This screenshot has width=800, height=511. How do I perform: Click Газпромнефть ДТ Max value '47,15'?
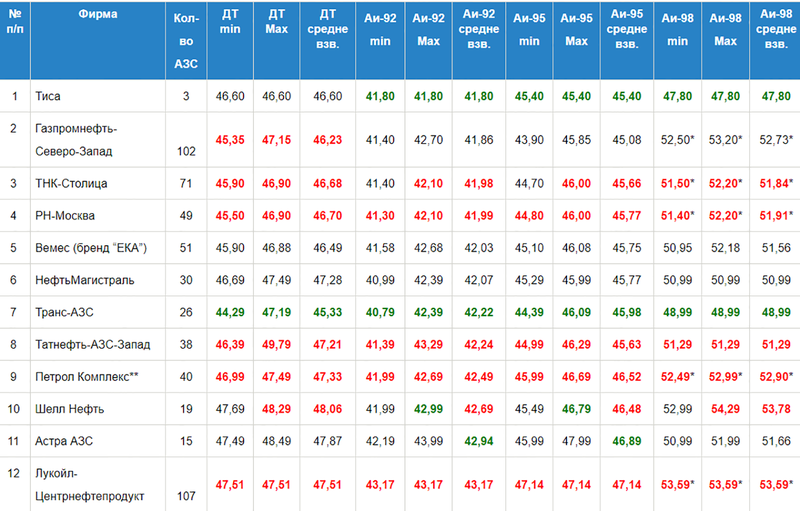tap(277, 140)
